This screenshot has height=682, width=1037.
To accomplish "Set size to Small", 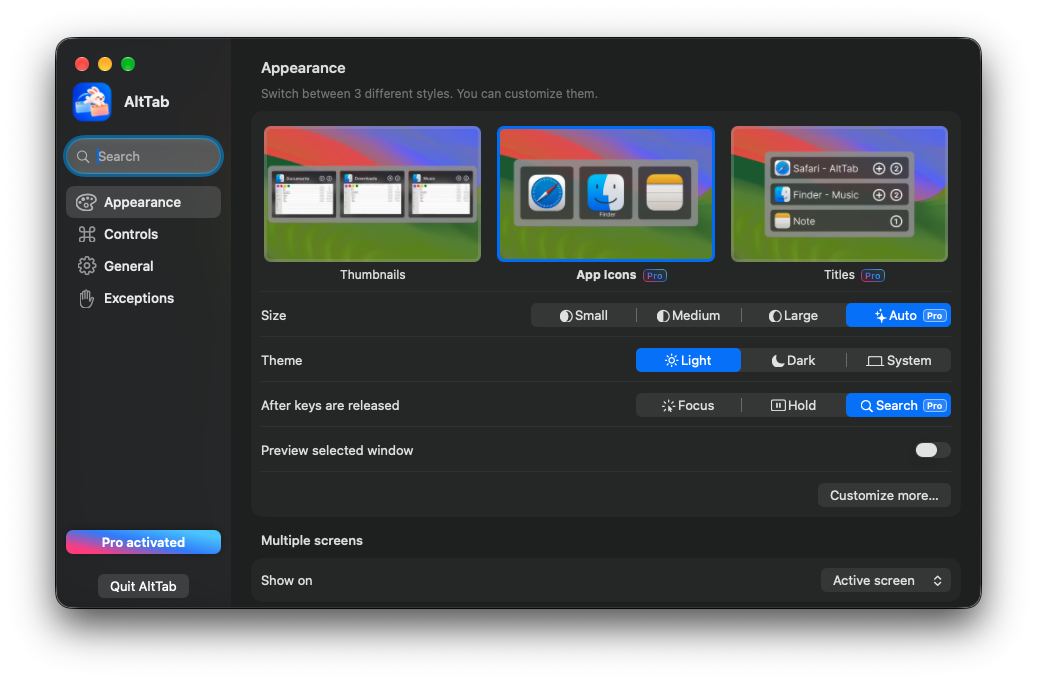I will tap(583, 316).
